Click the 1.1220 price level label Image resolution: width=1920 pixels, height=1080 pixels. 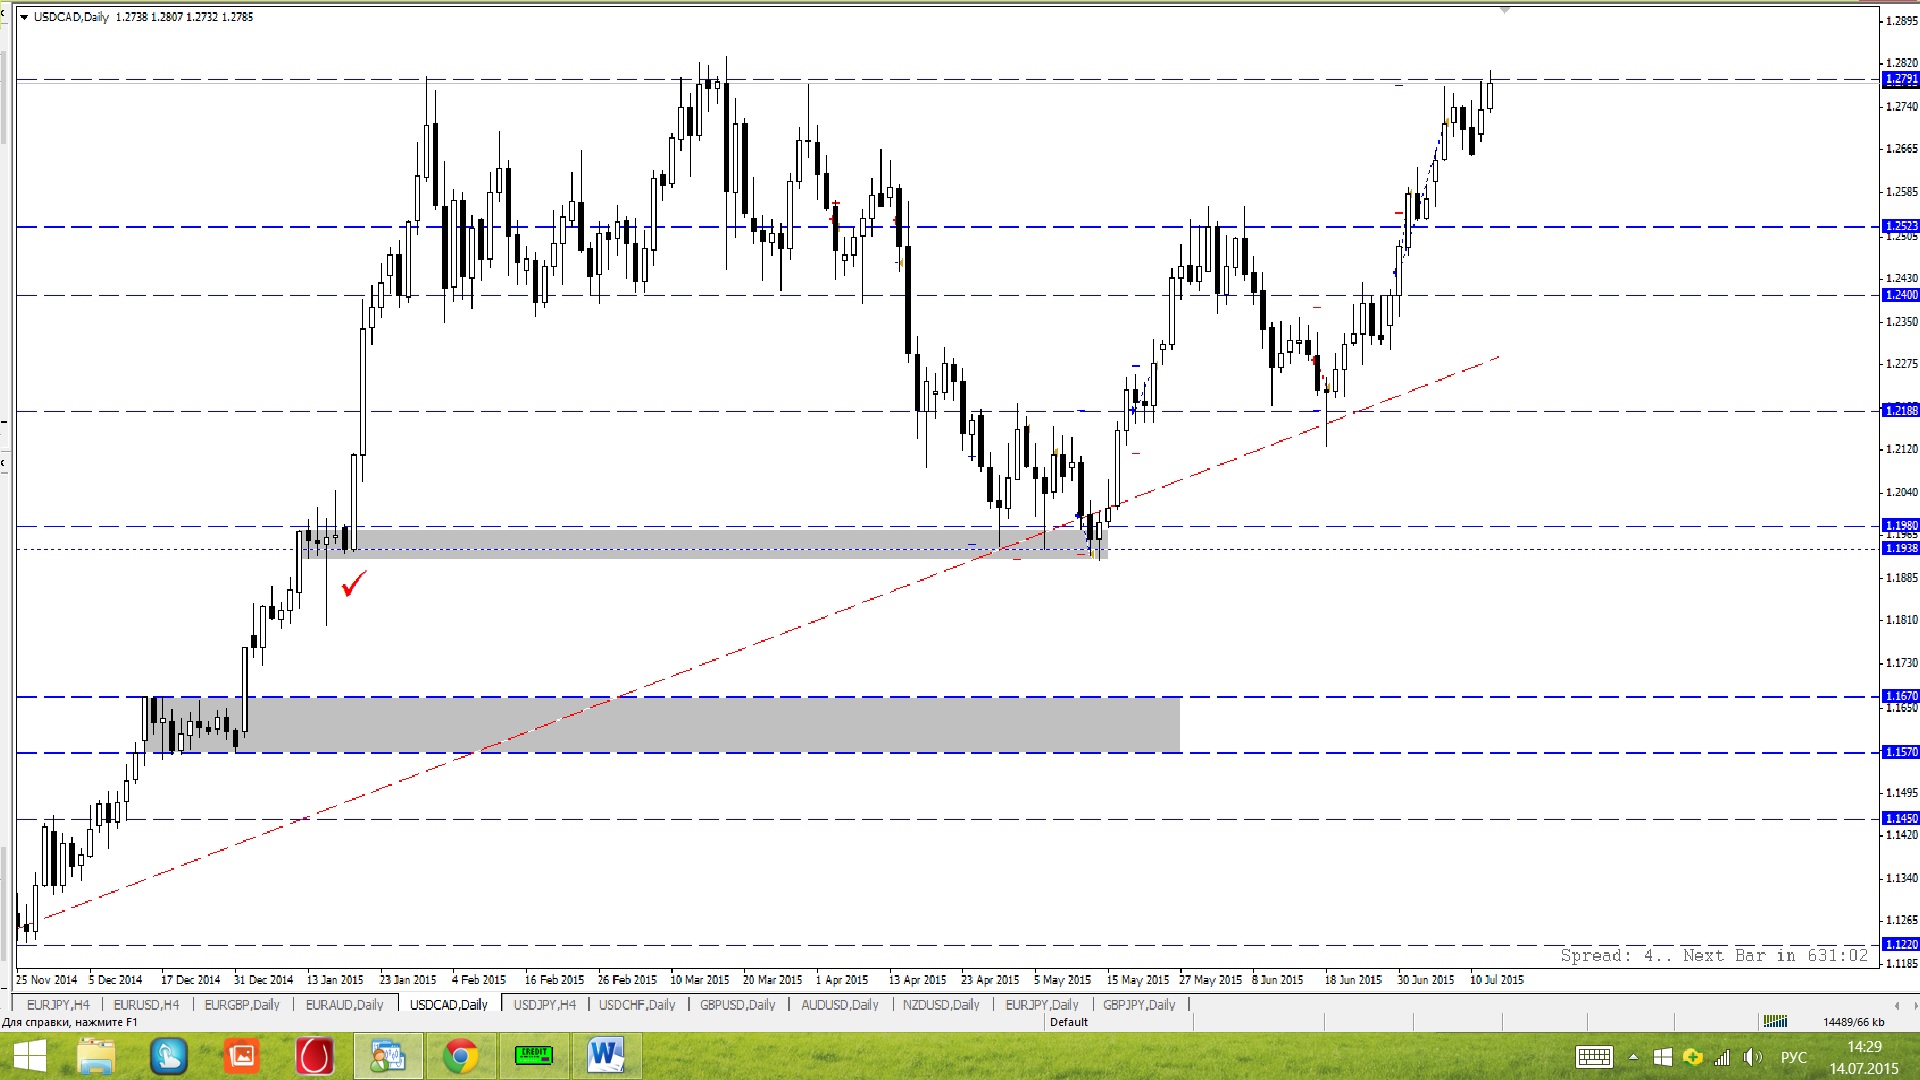click(1901, 944)
